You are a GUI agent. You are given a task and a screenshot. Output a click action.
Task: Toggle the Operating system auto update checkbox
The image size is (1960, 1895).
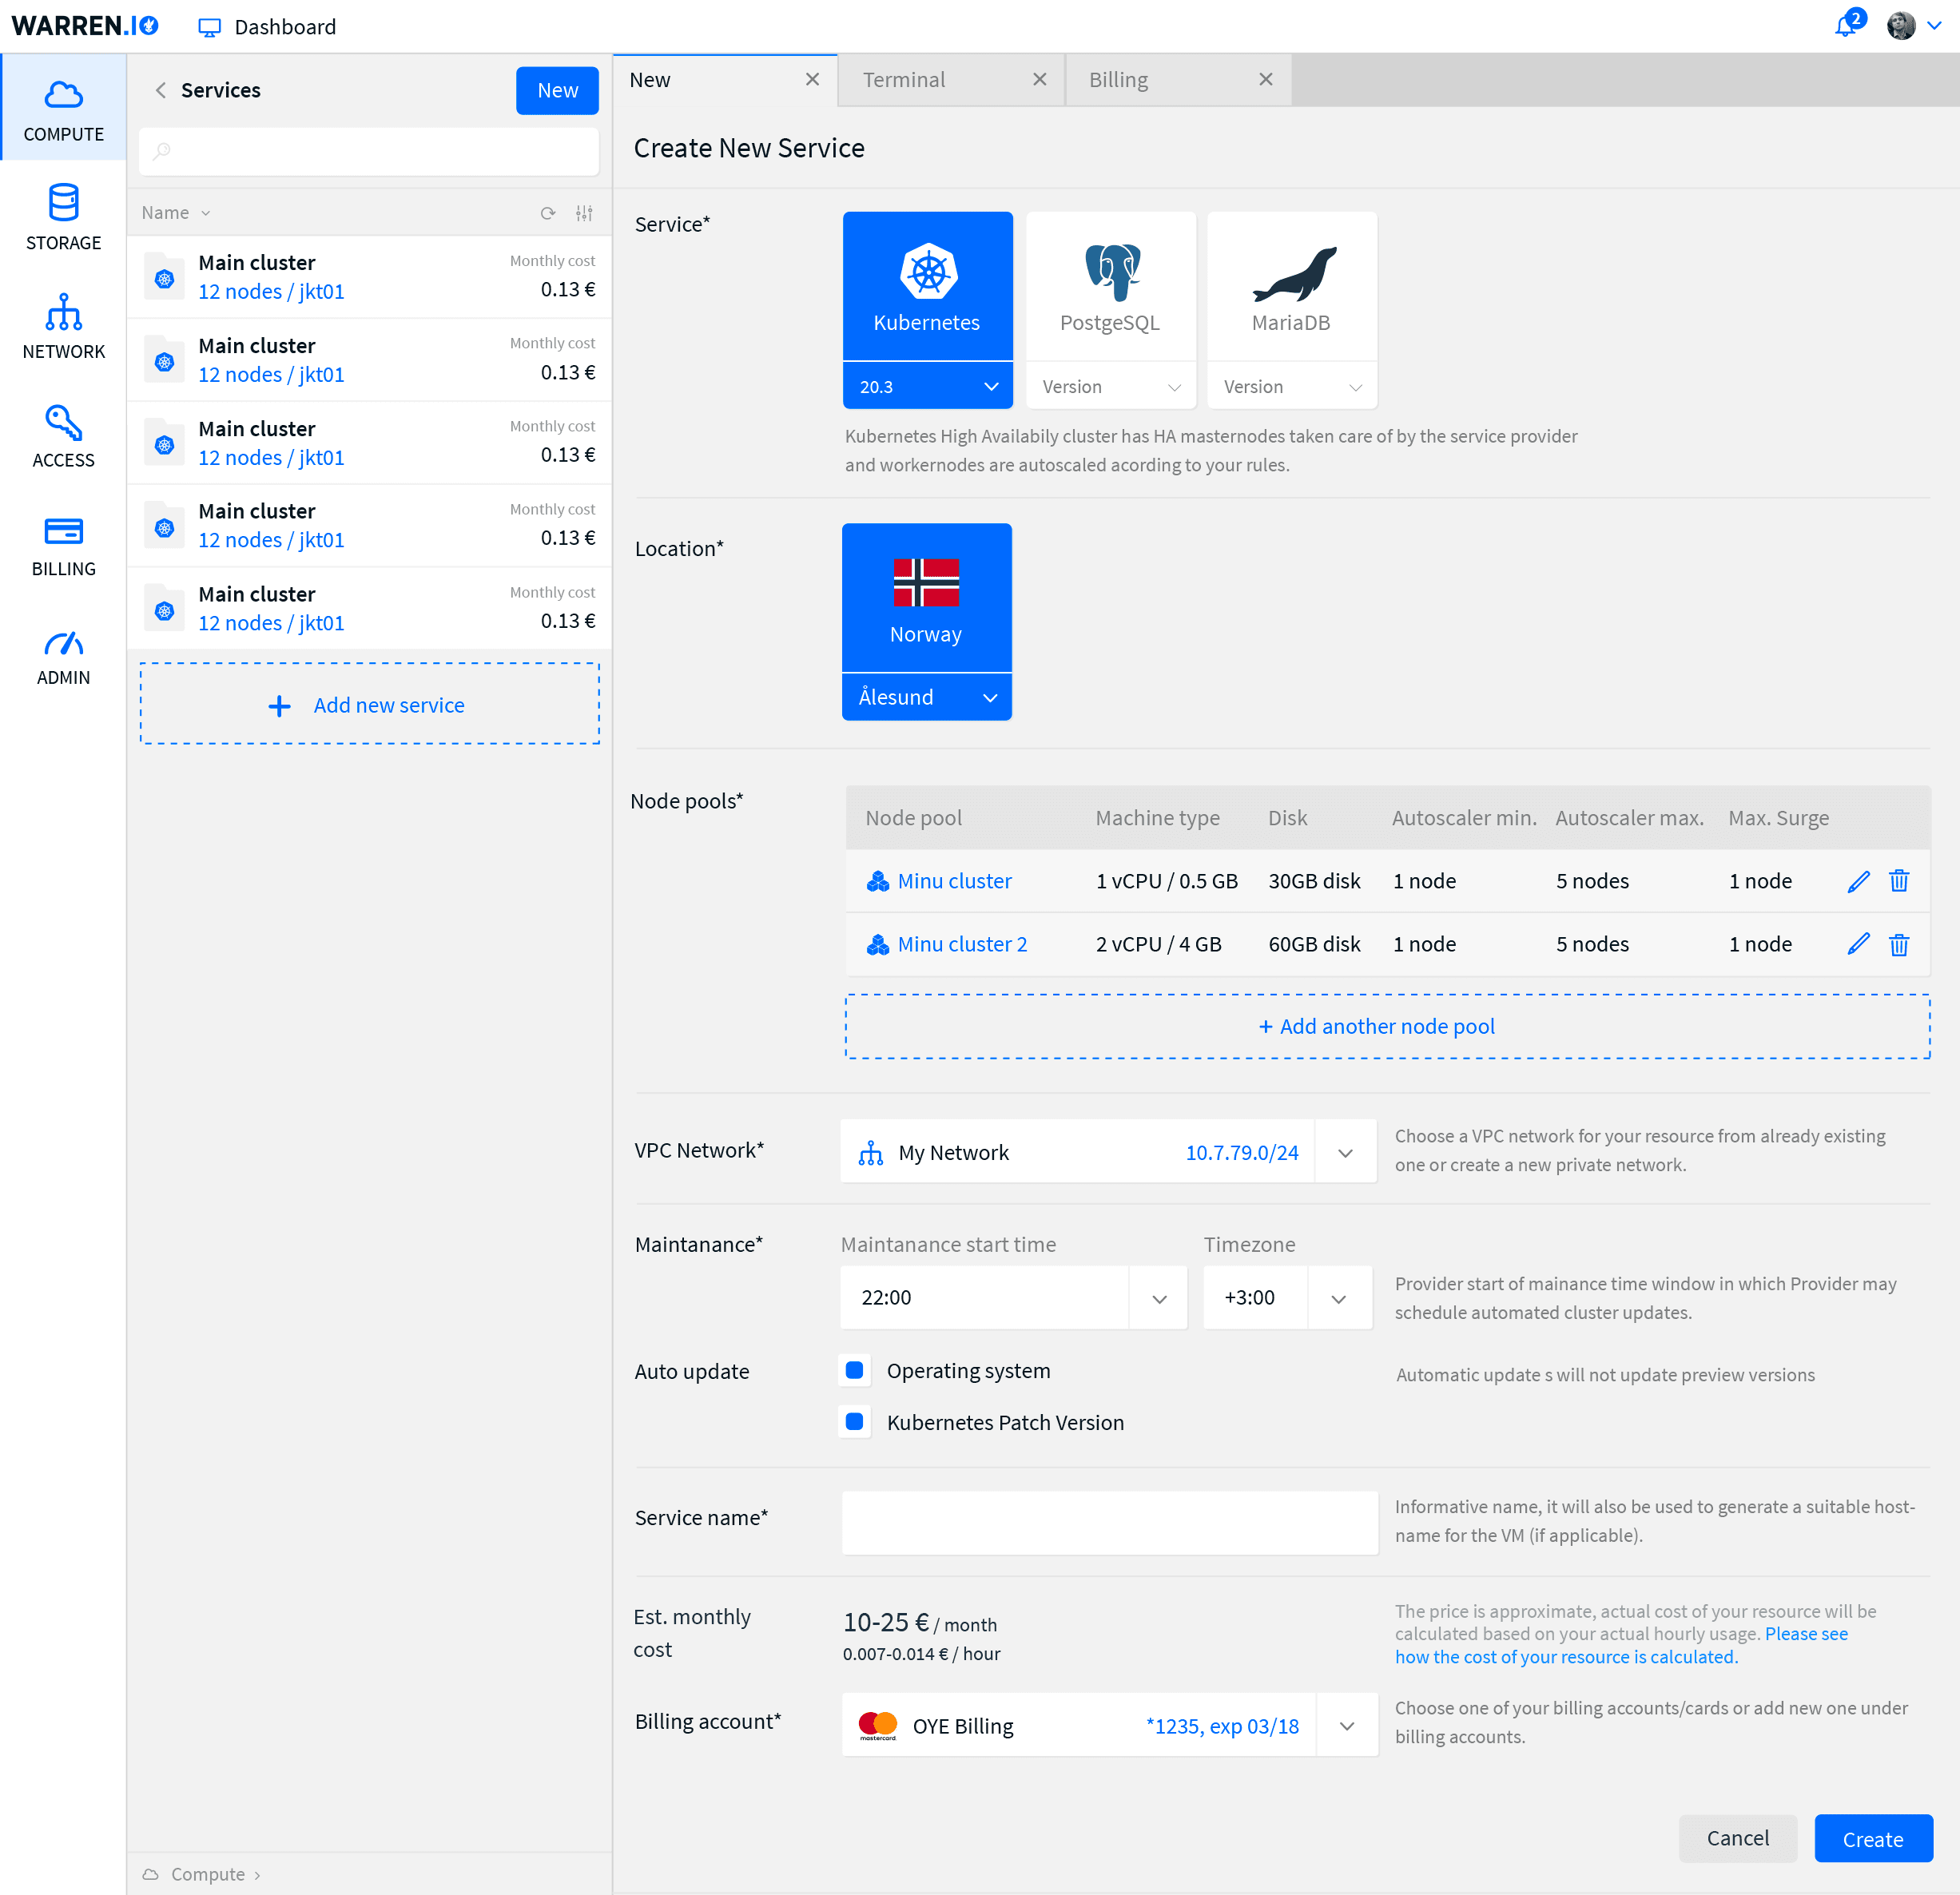pyautogui.click(x=854, y=1370)
